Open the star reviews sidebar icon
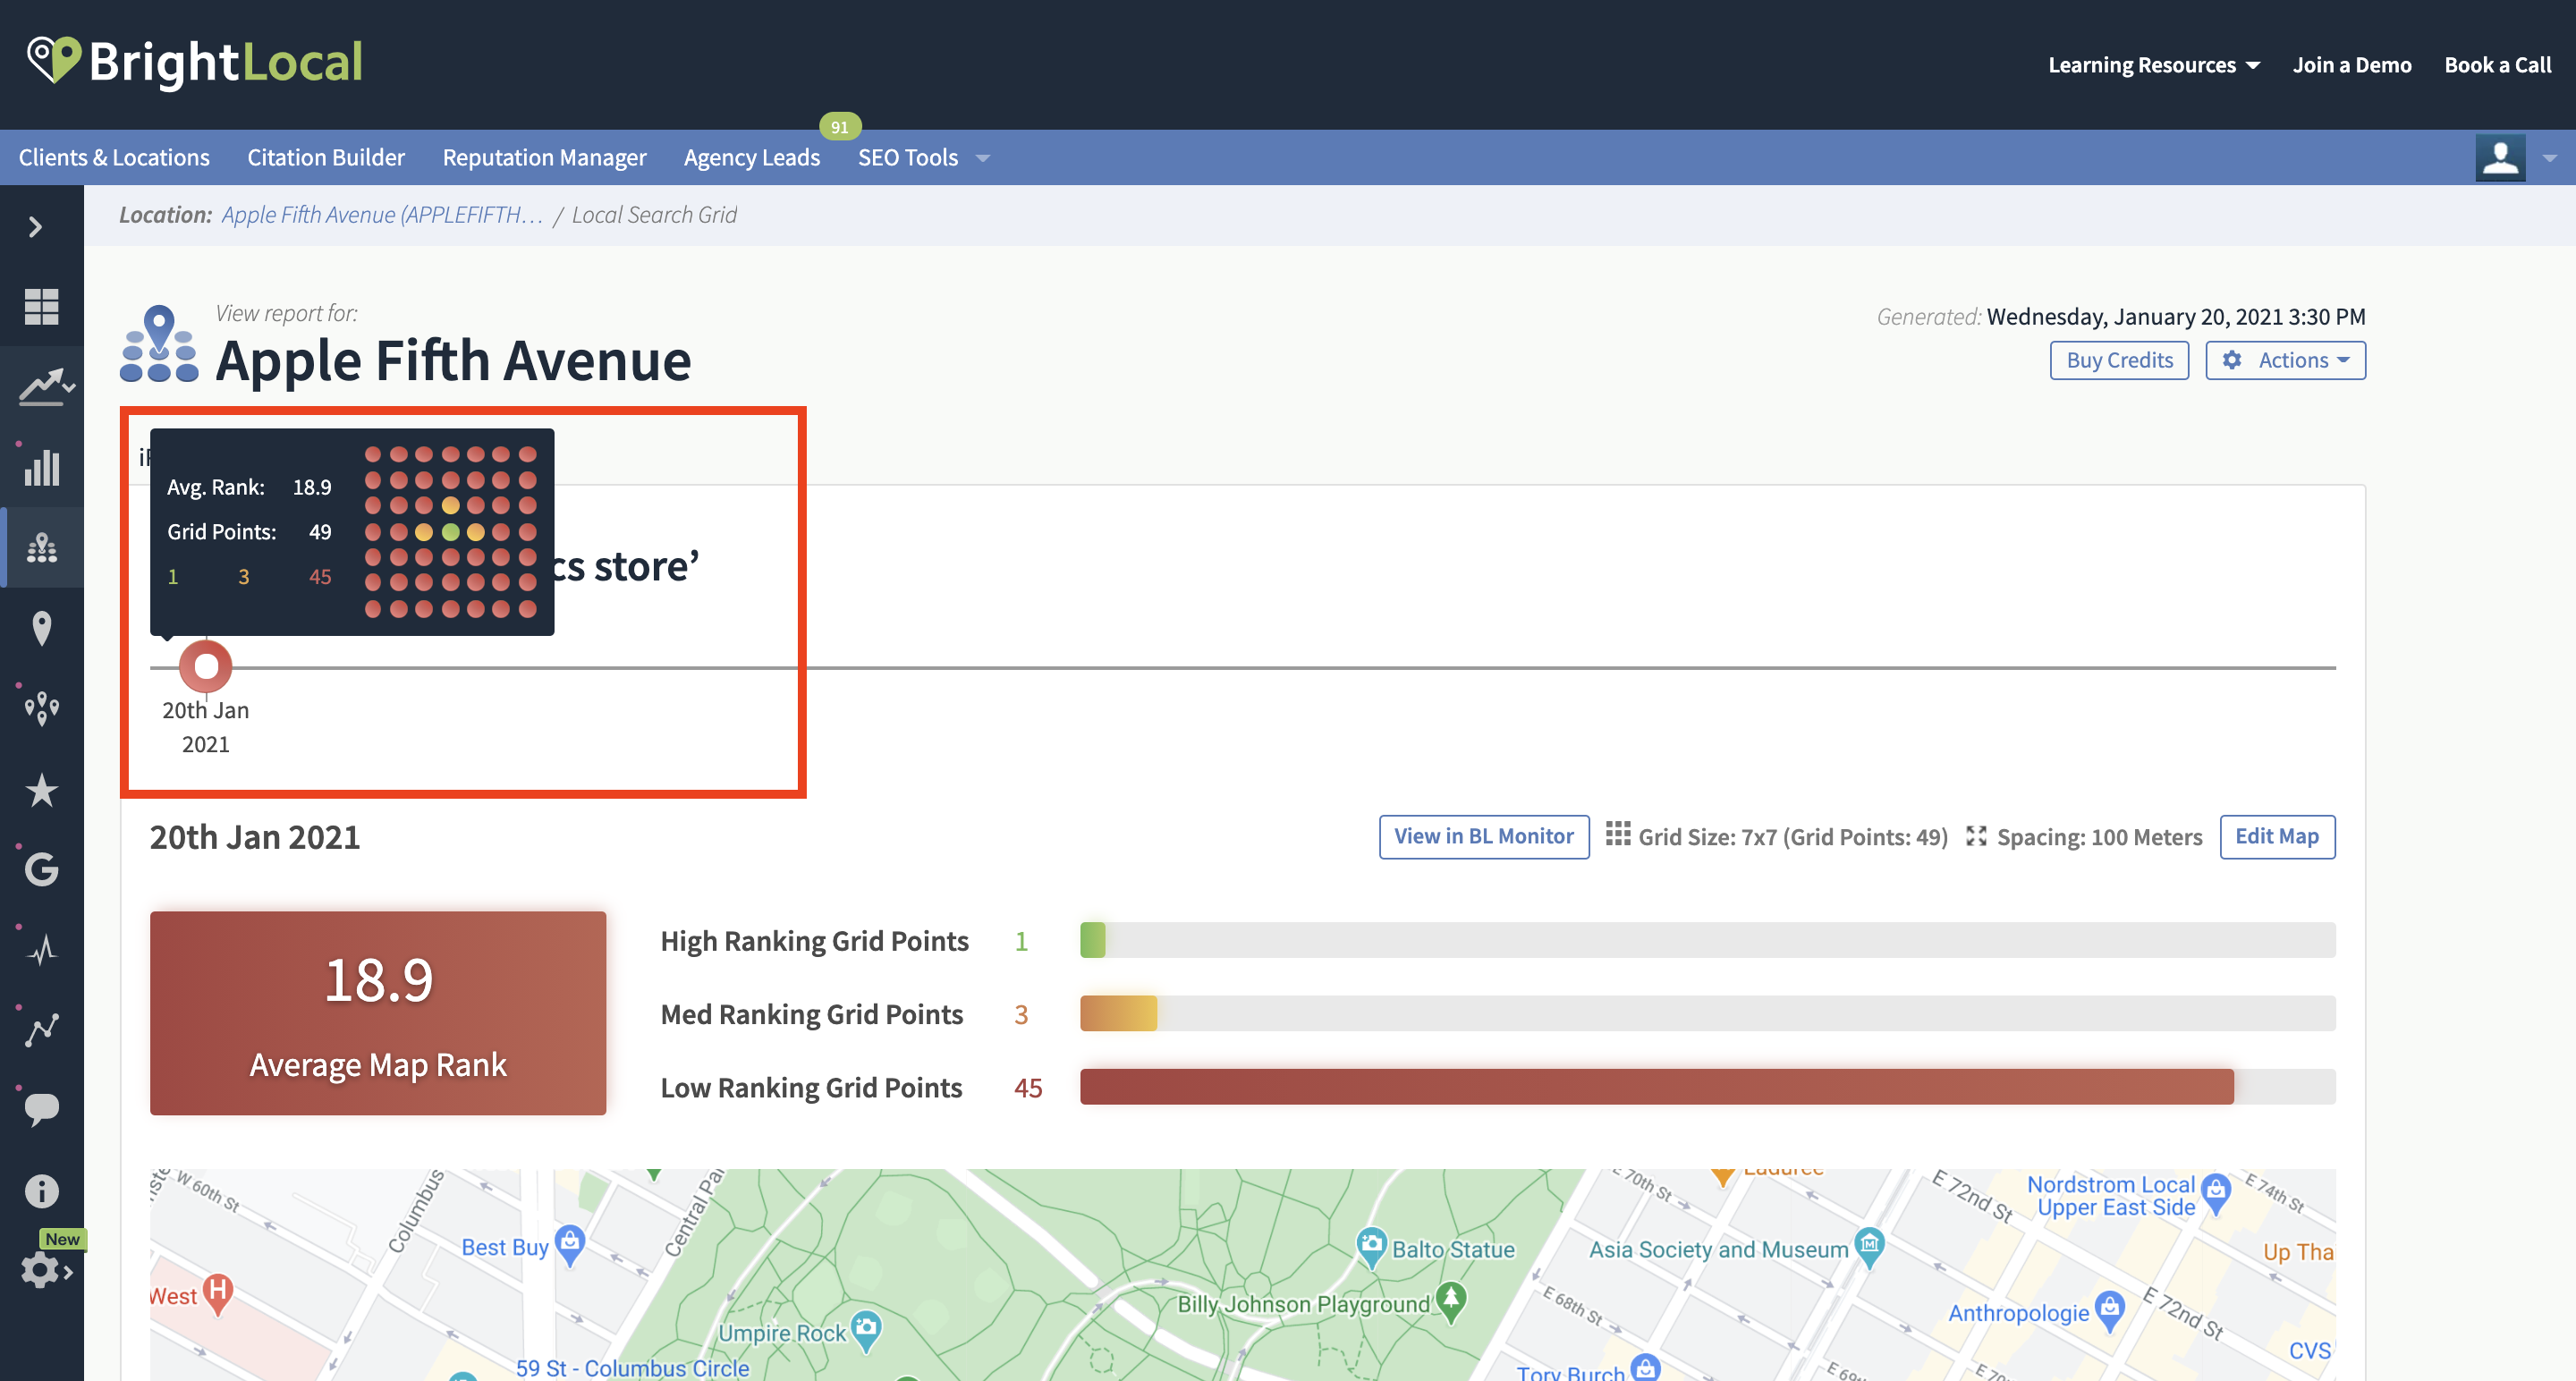2576x1381 pixels. [x=41, y=790]
